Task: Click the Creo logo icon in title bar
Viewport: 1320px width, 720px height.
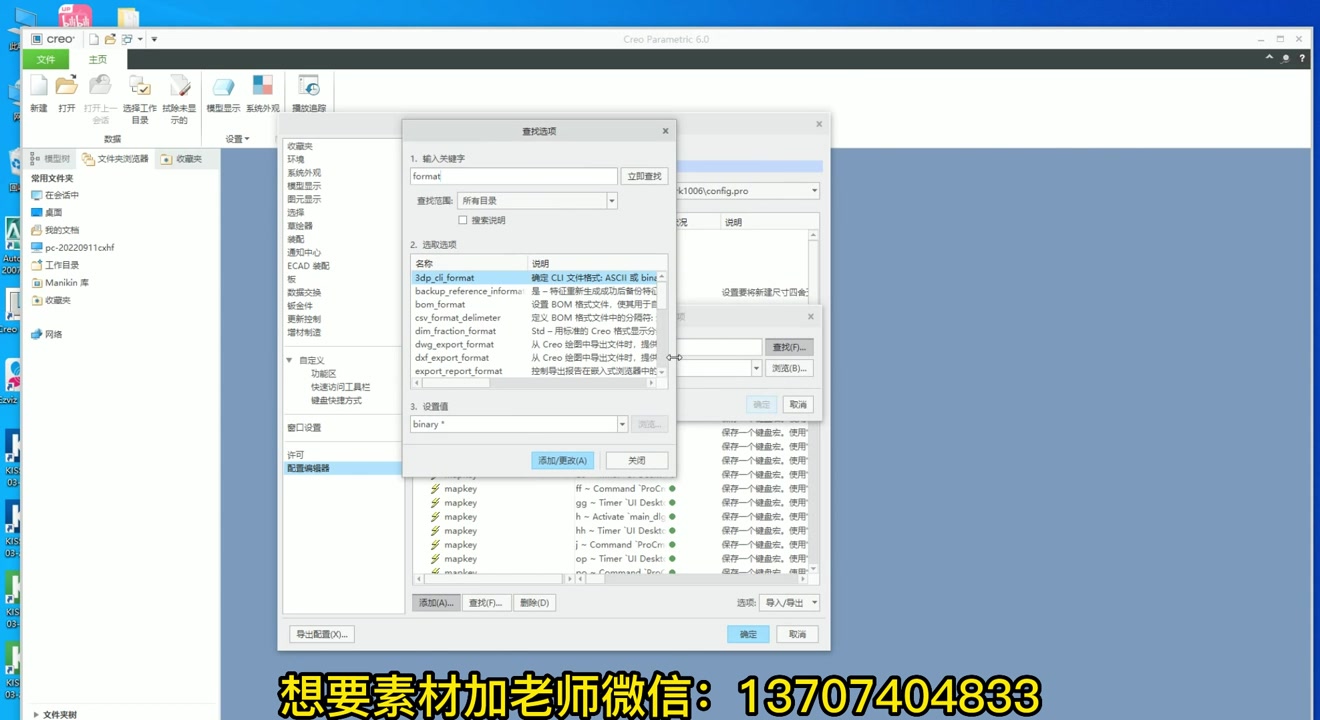Action: point(37,39)
